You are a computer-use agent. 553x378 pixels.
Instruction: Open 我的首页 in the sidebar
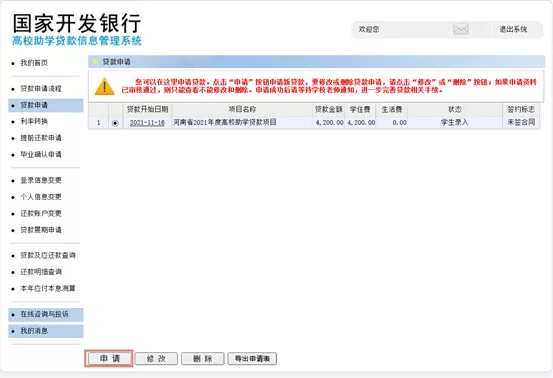(x=34, y=63)
